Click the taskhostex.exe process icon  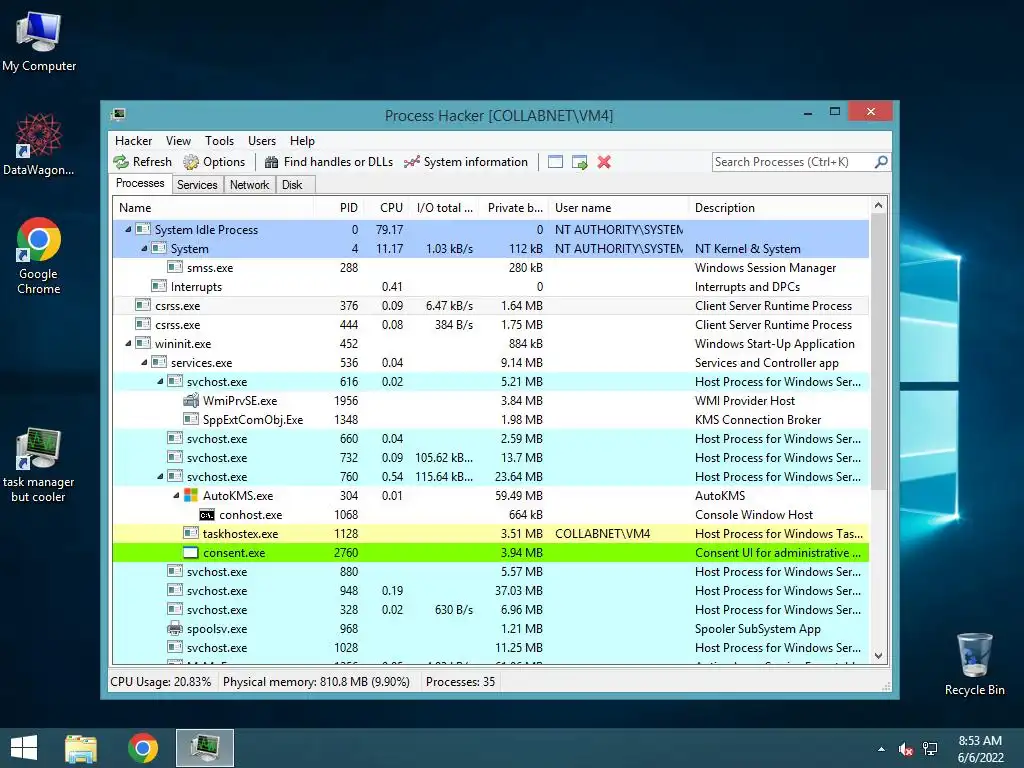tap(191, 534)
